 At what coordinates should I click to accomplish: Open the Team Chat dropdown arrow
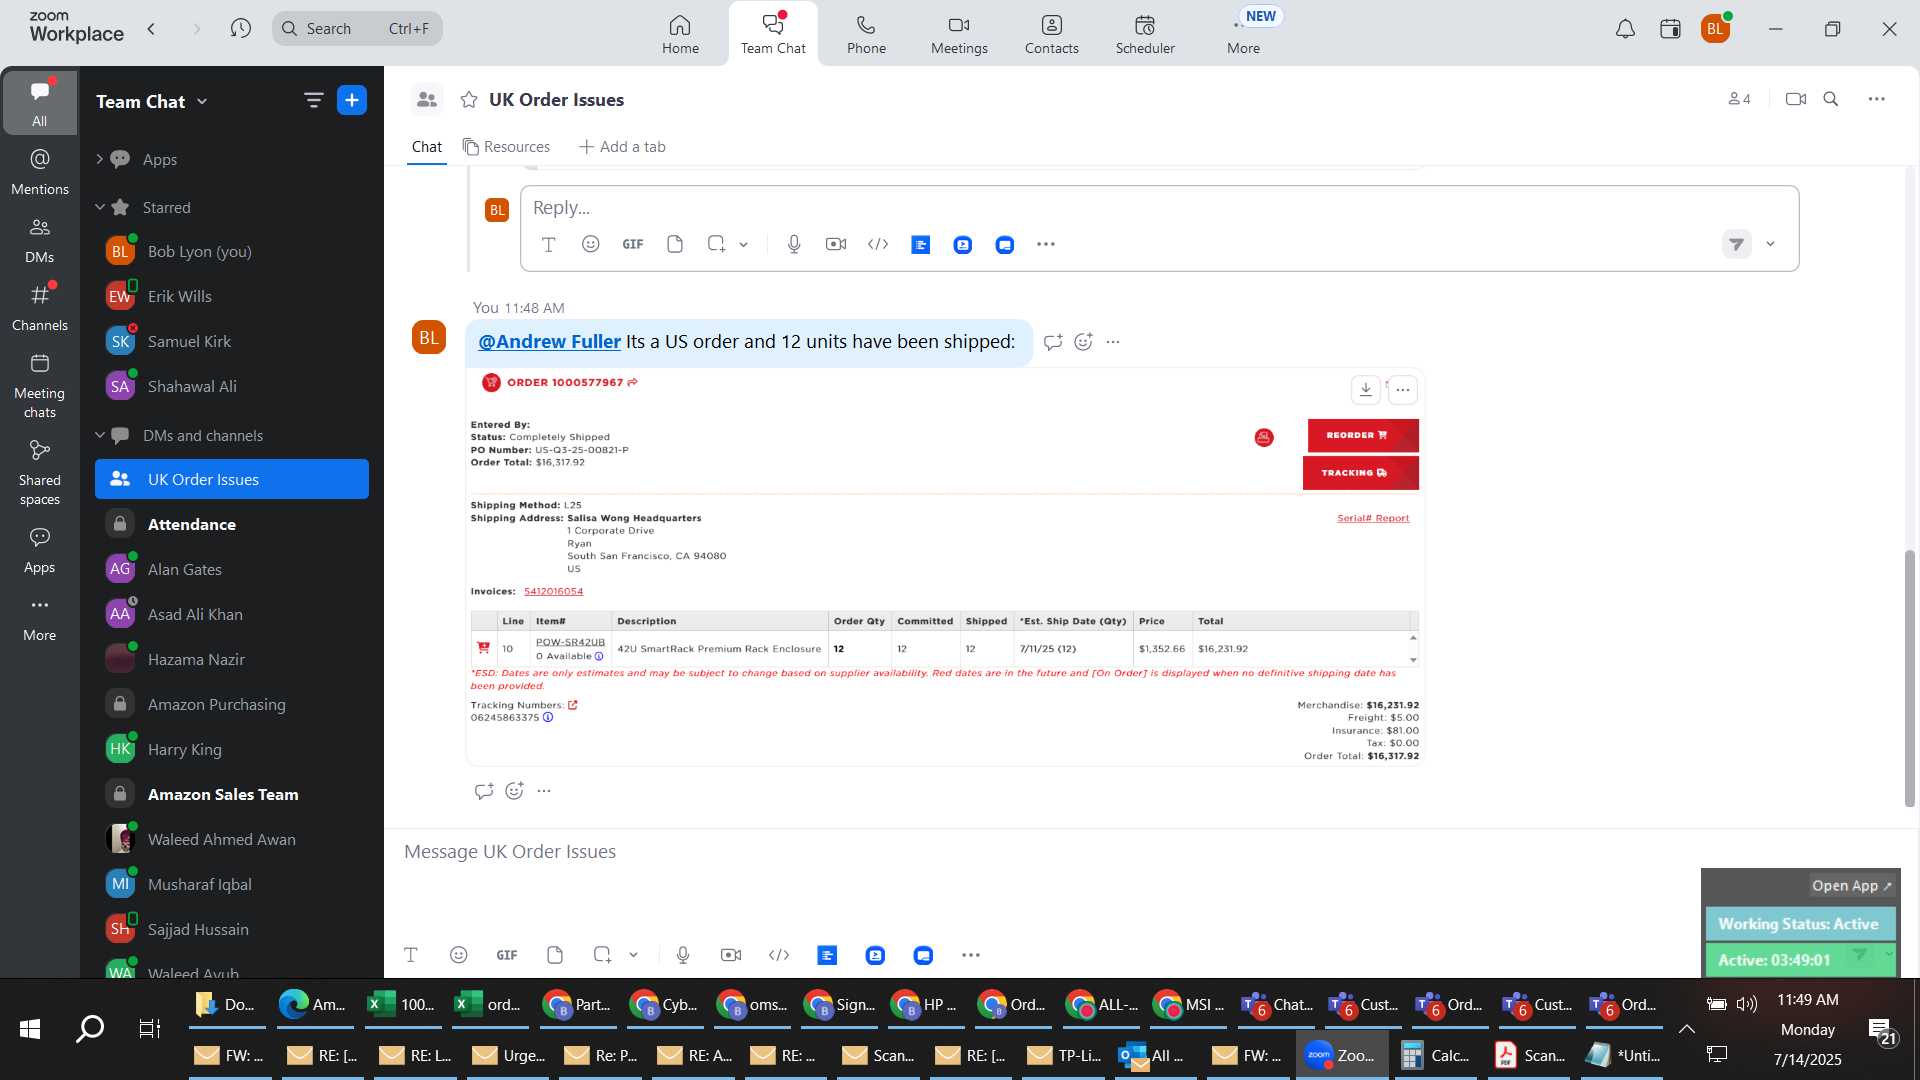coord(202,101)
